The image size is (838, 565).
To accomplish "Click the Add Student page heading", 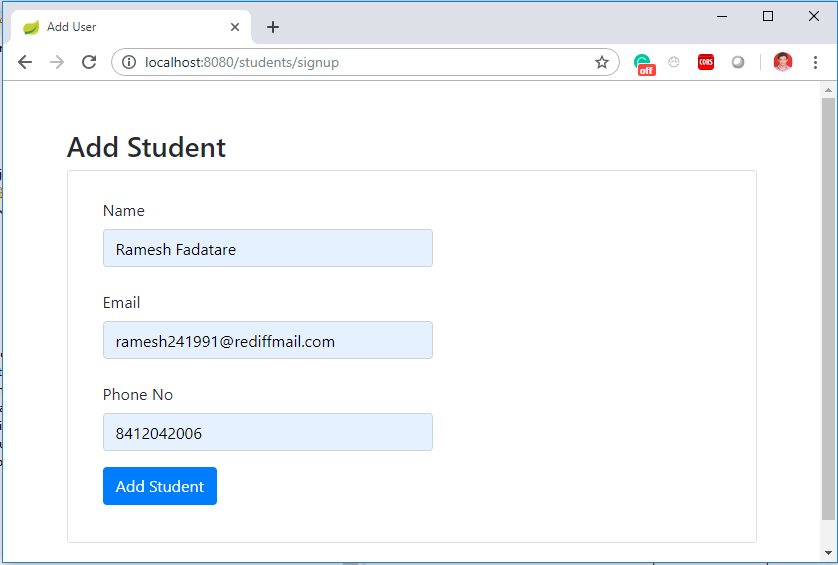I will [146, 147].
